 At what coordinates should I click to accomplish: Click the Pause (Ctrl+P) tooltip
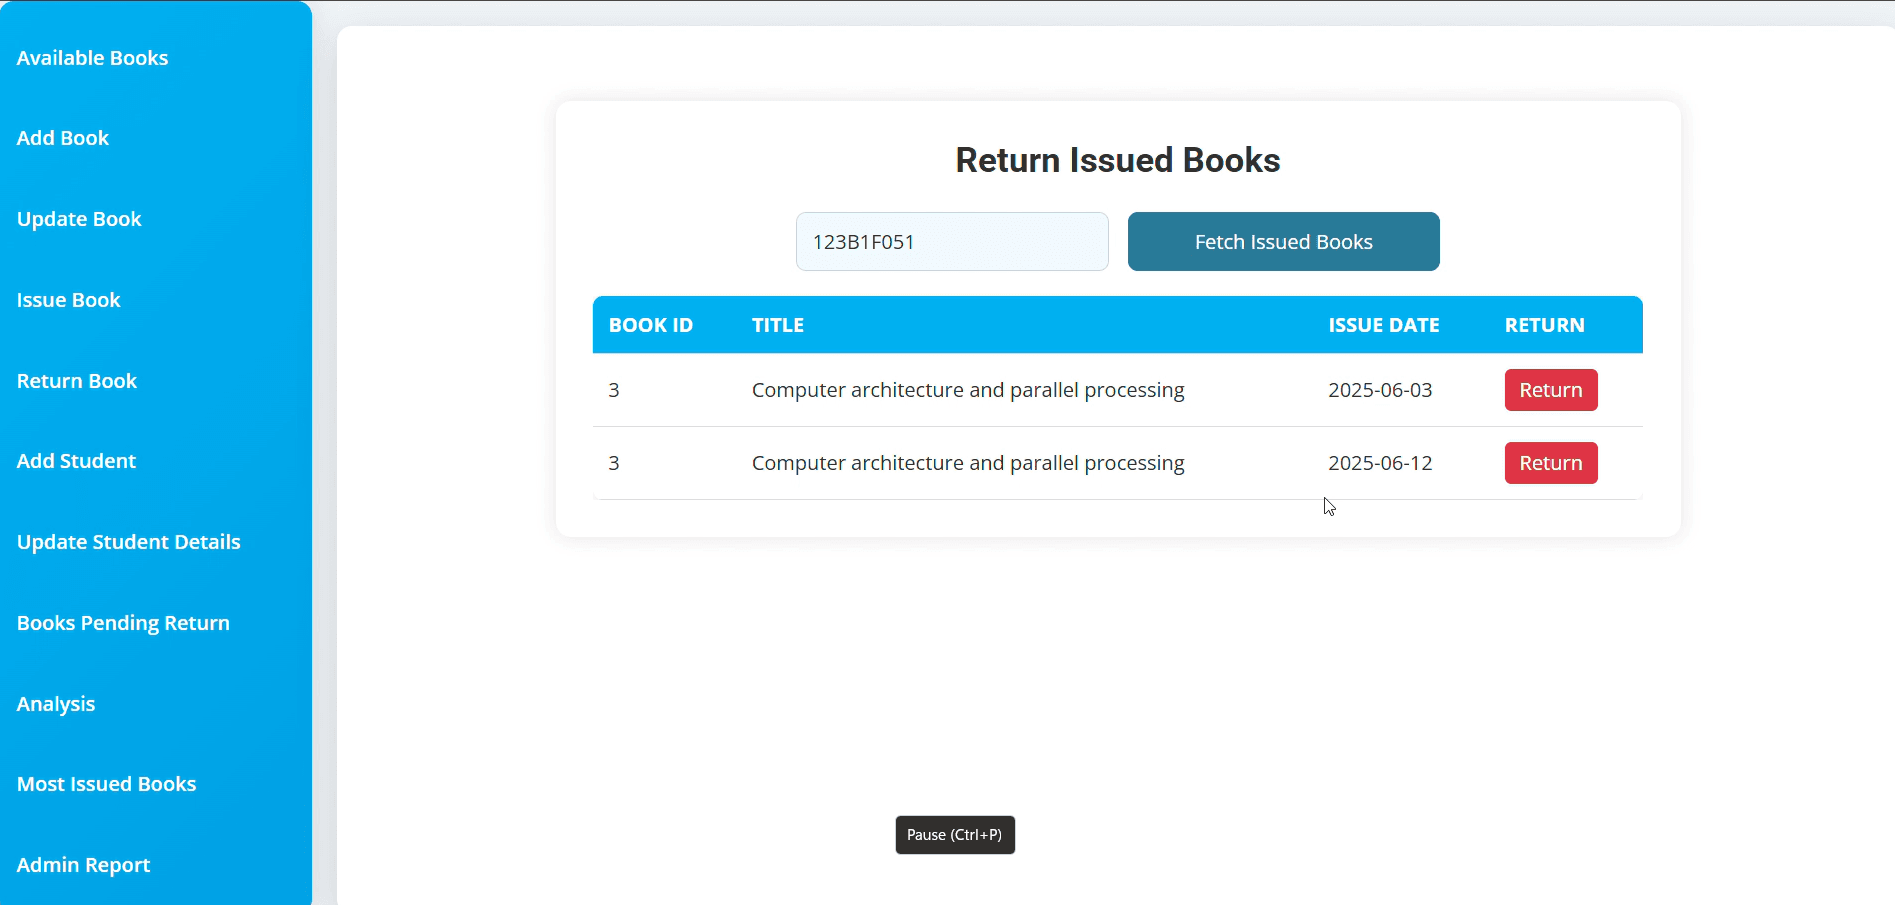[x=954, y=835]
